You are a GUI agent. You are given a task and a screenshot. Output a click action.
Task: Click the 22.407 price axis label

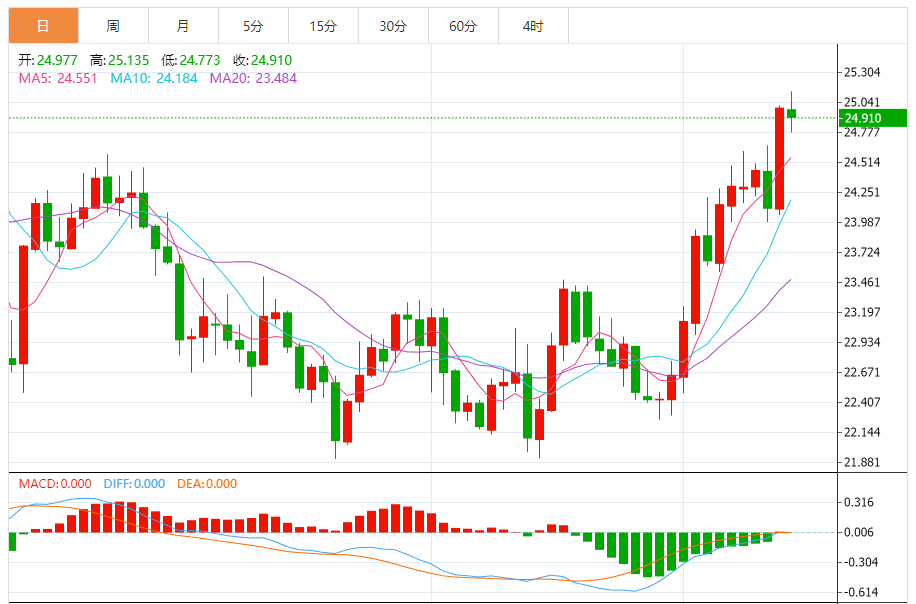(x=862, y=402)
